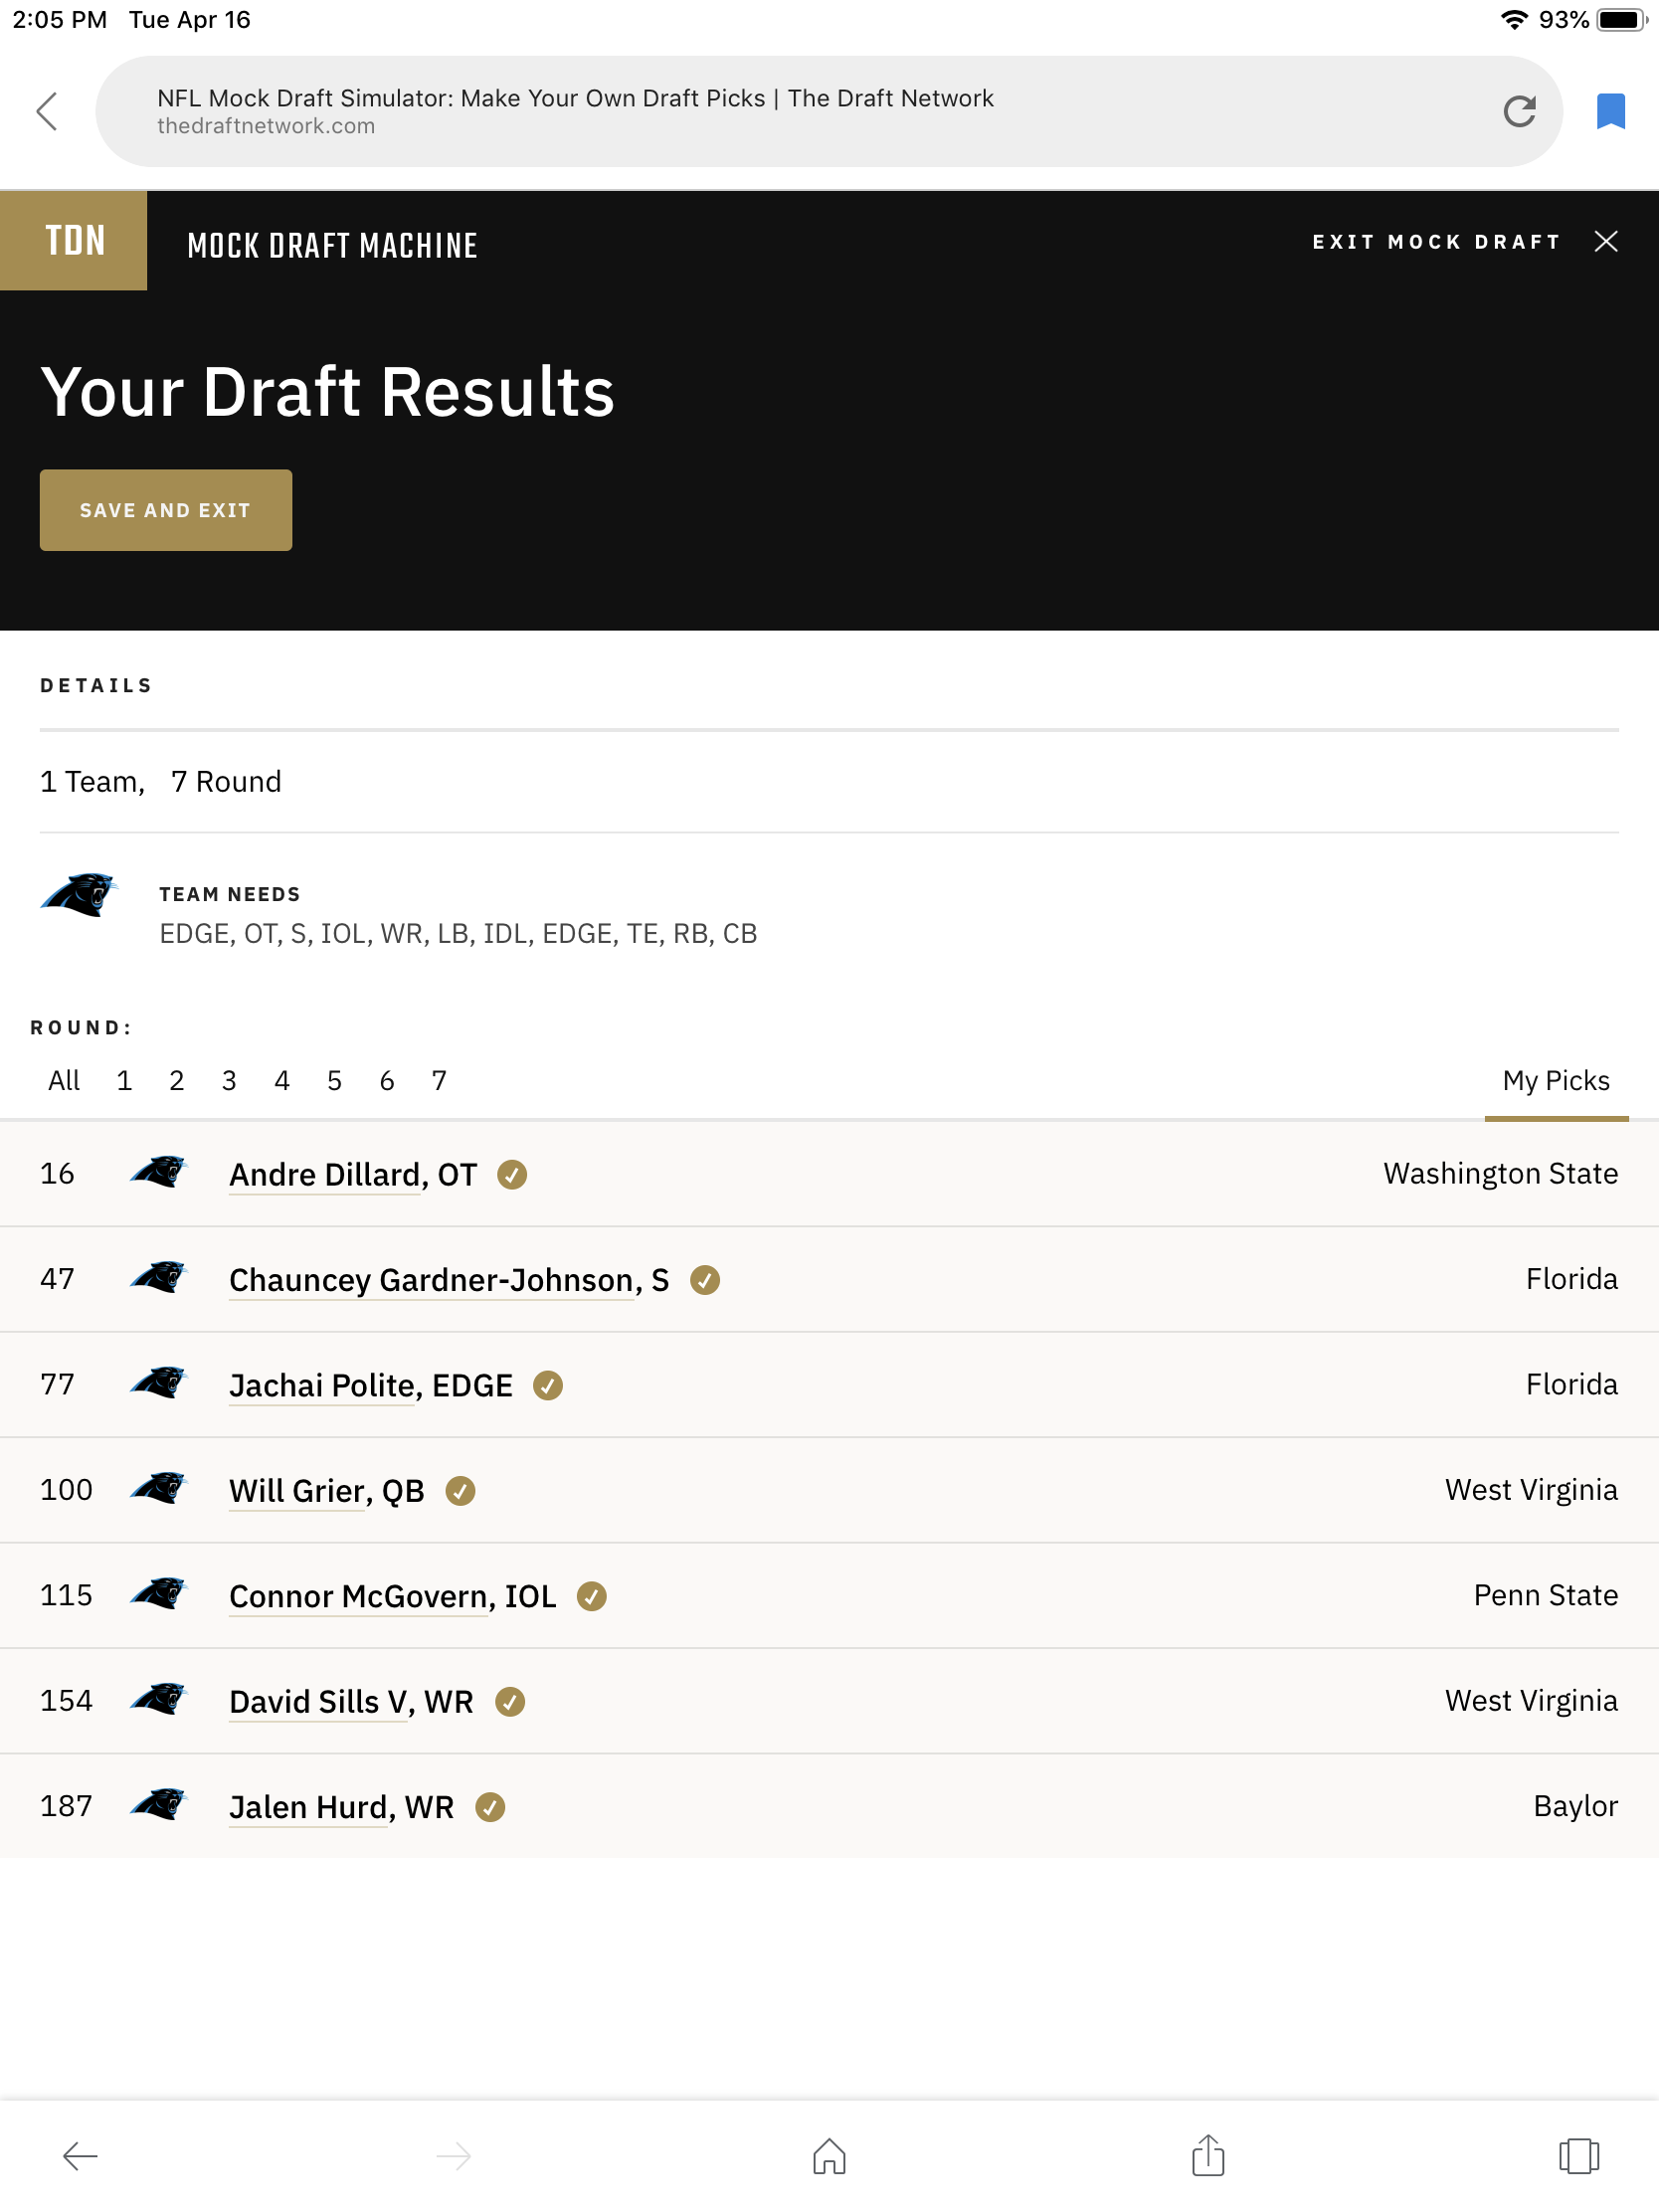Tap the browser reload icon

(x=1518, y=111)
